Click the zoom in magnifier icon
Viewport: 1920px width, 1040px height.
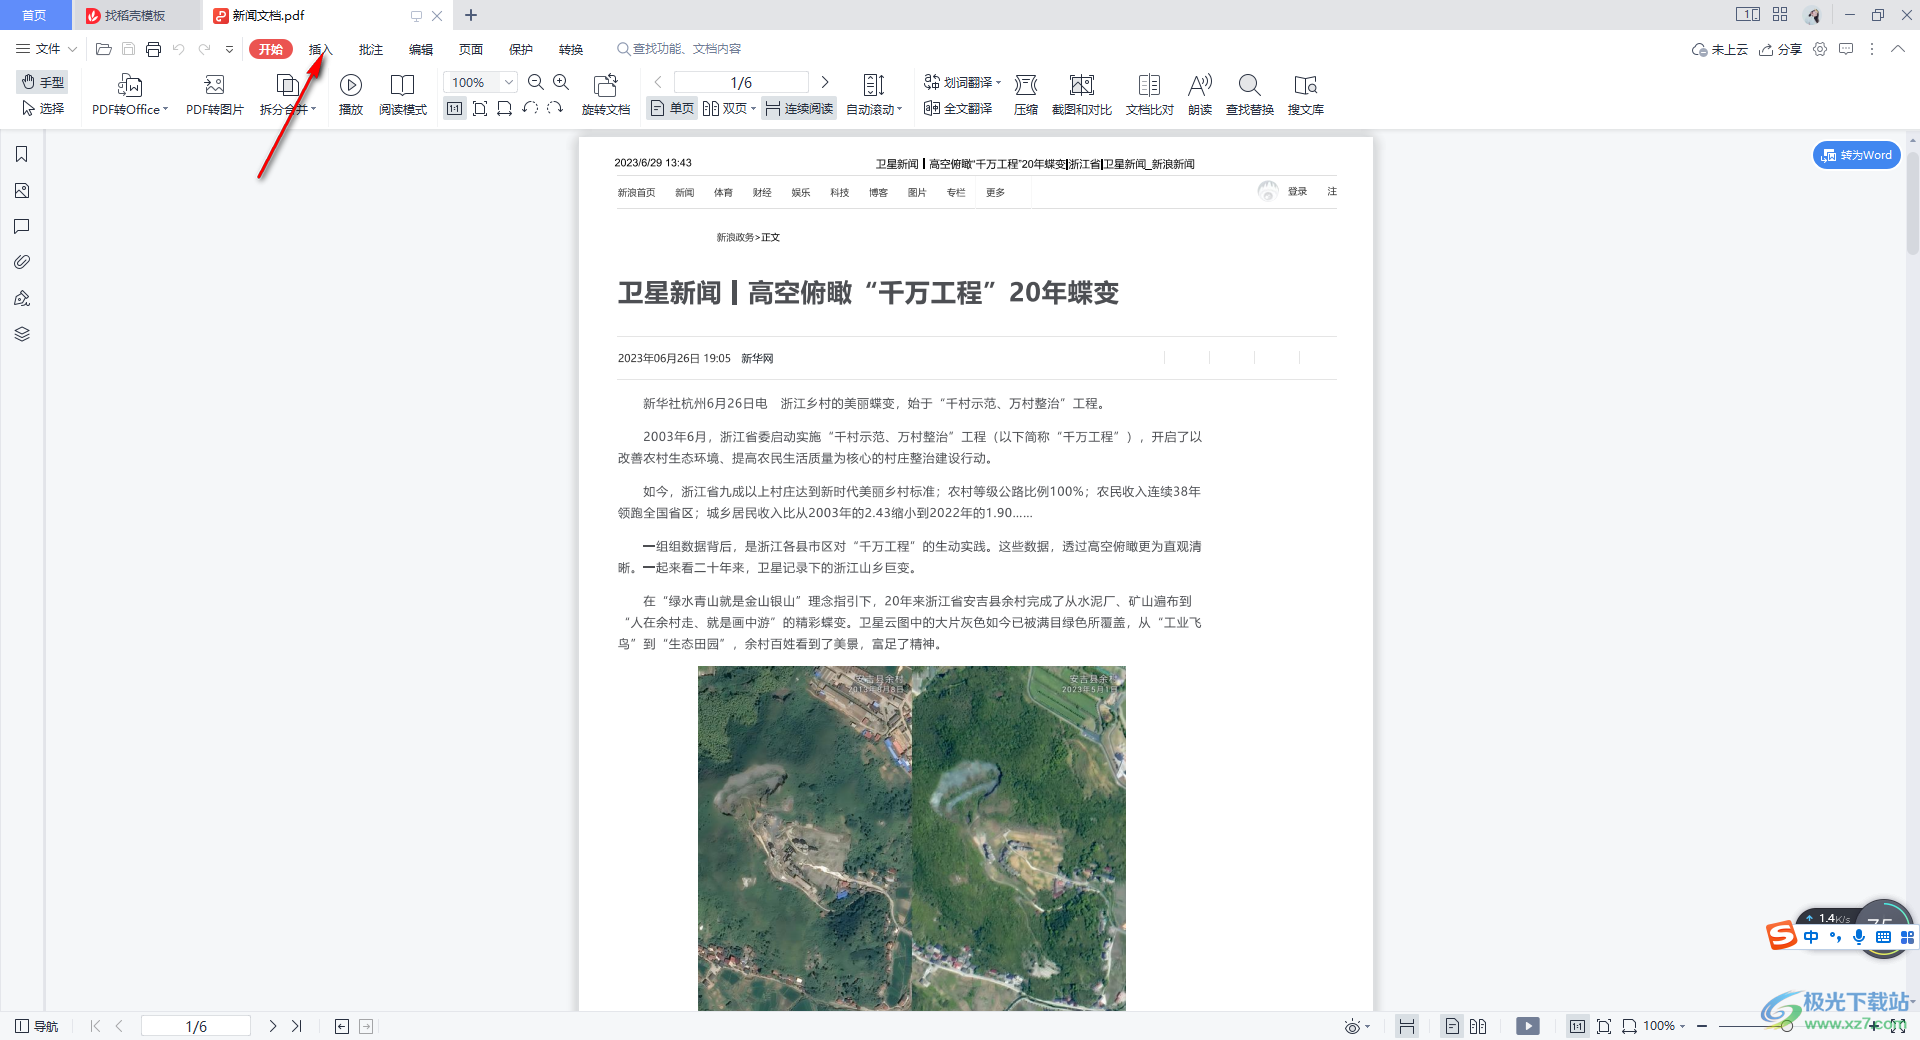[x=561, y=82]
